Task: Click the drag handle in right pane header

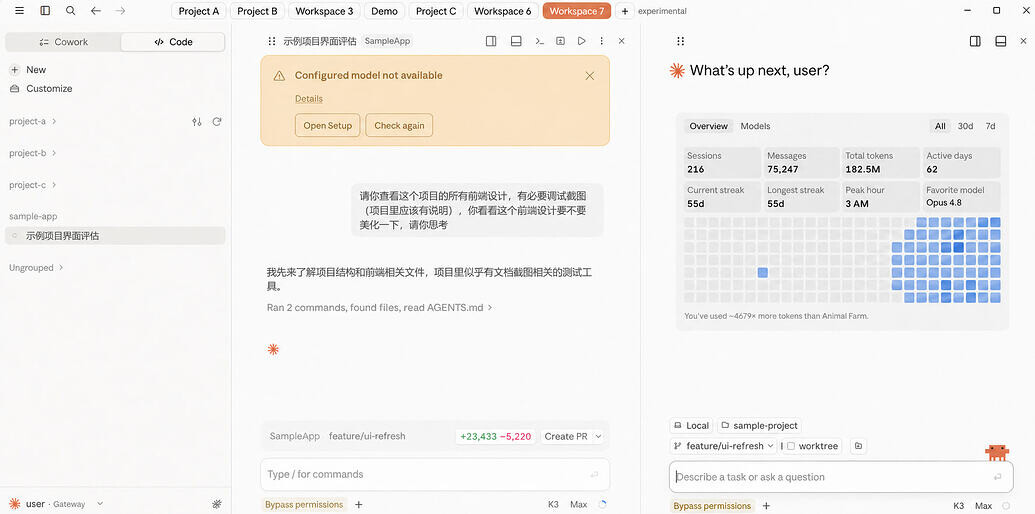Action: [681, 41]
